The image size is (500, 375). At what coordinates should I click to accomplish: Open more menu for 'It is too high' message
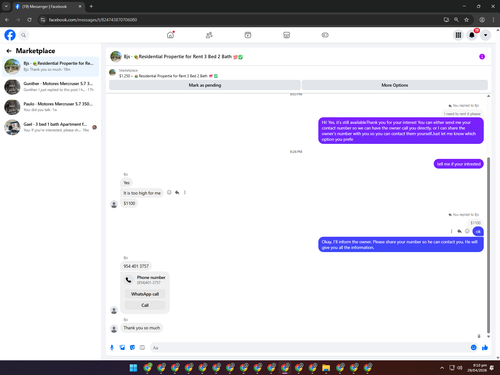(185, 192)
